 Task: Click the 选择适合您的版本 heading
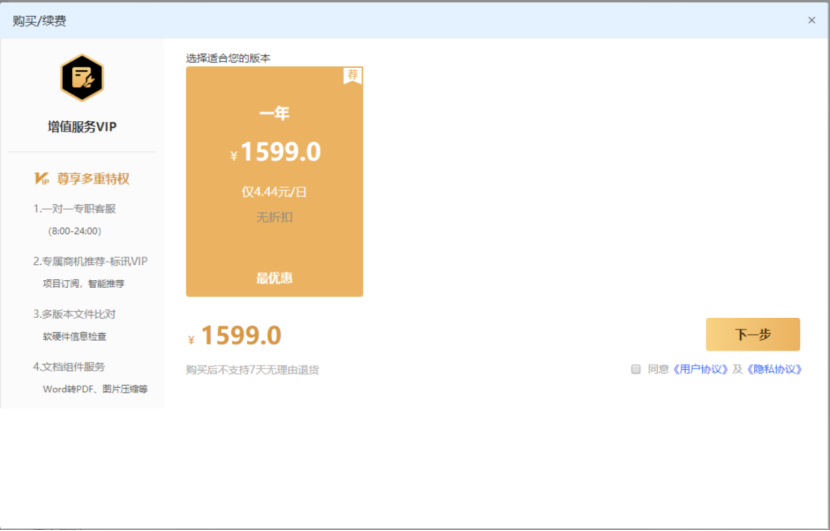[228, 58]
